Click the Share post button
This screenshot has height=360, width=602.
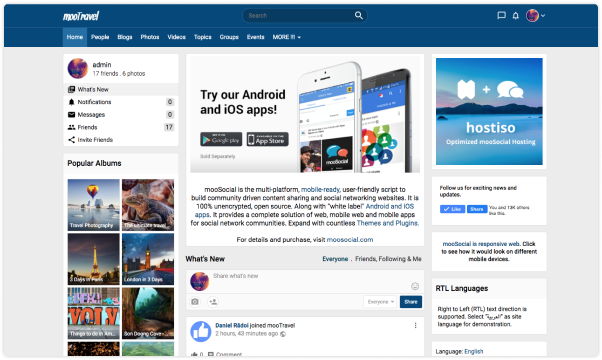coord(411,302)
